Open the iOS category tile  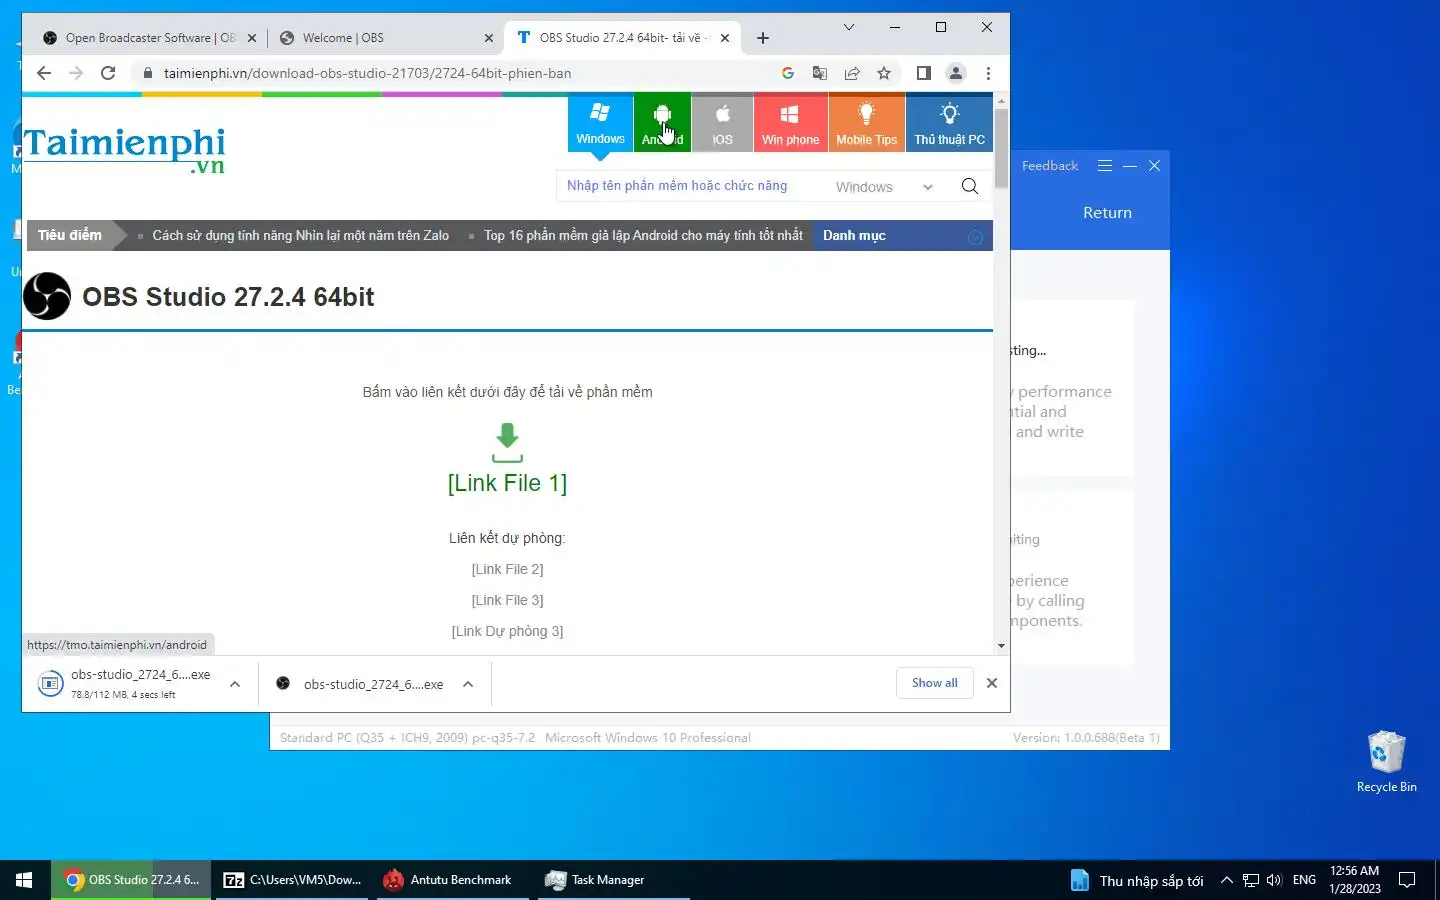(x=722, y=123)
